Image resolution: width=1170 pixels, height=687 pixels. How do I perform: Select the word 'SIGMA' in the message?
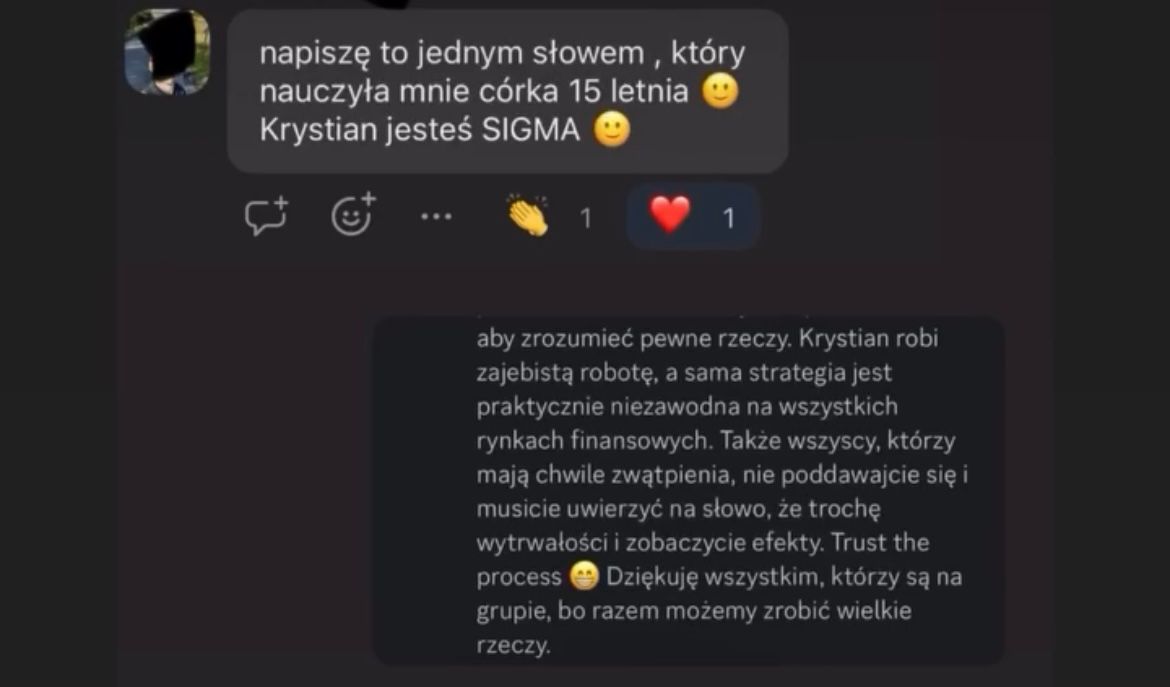click(531, 130)
